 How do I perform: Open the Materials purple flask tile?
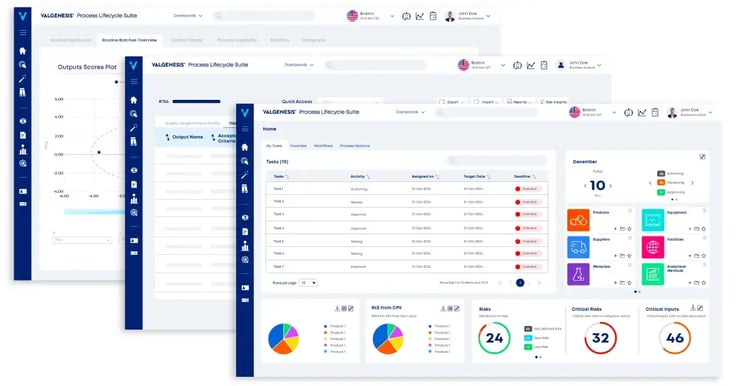click(x=578, y=274)
